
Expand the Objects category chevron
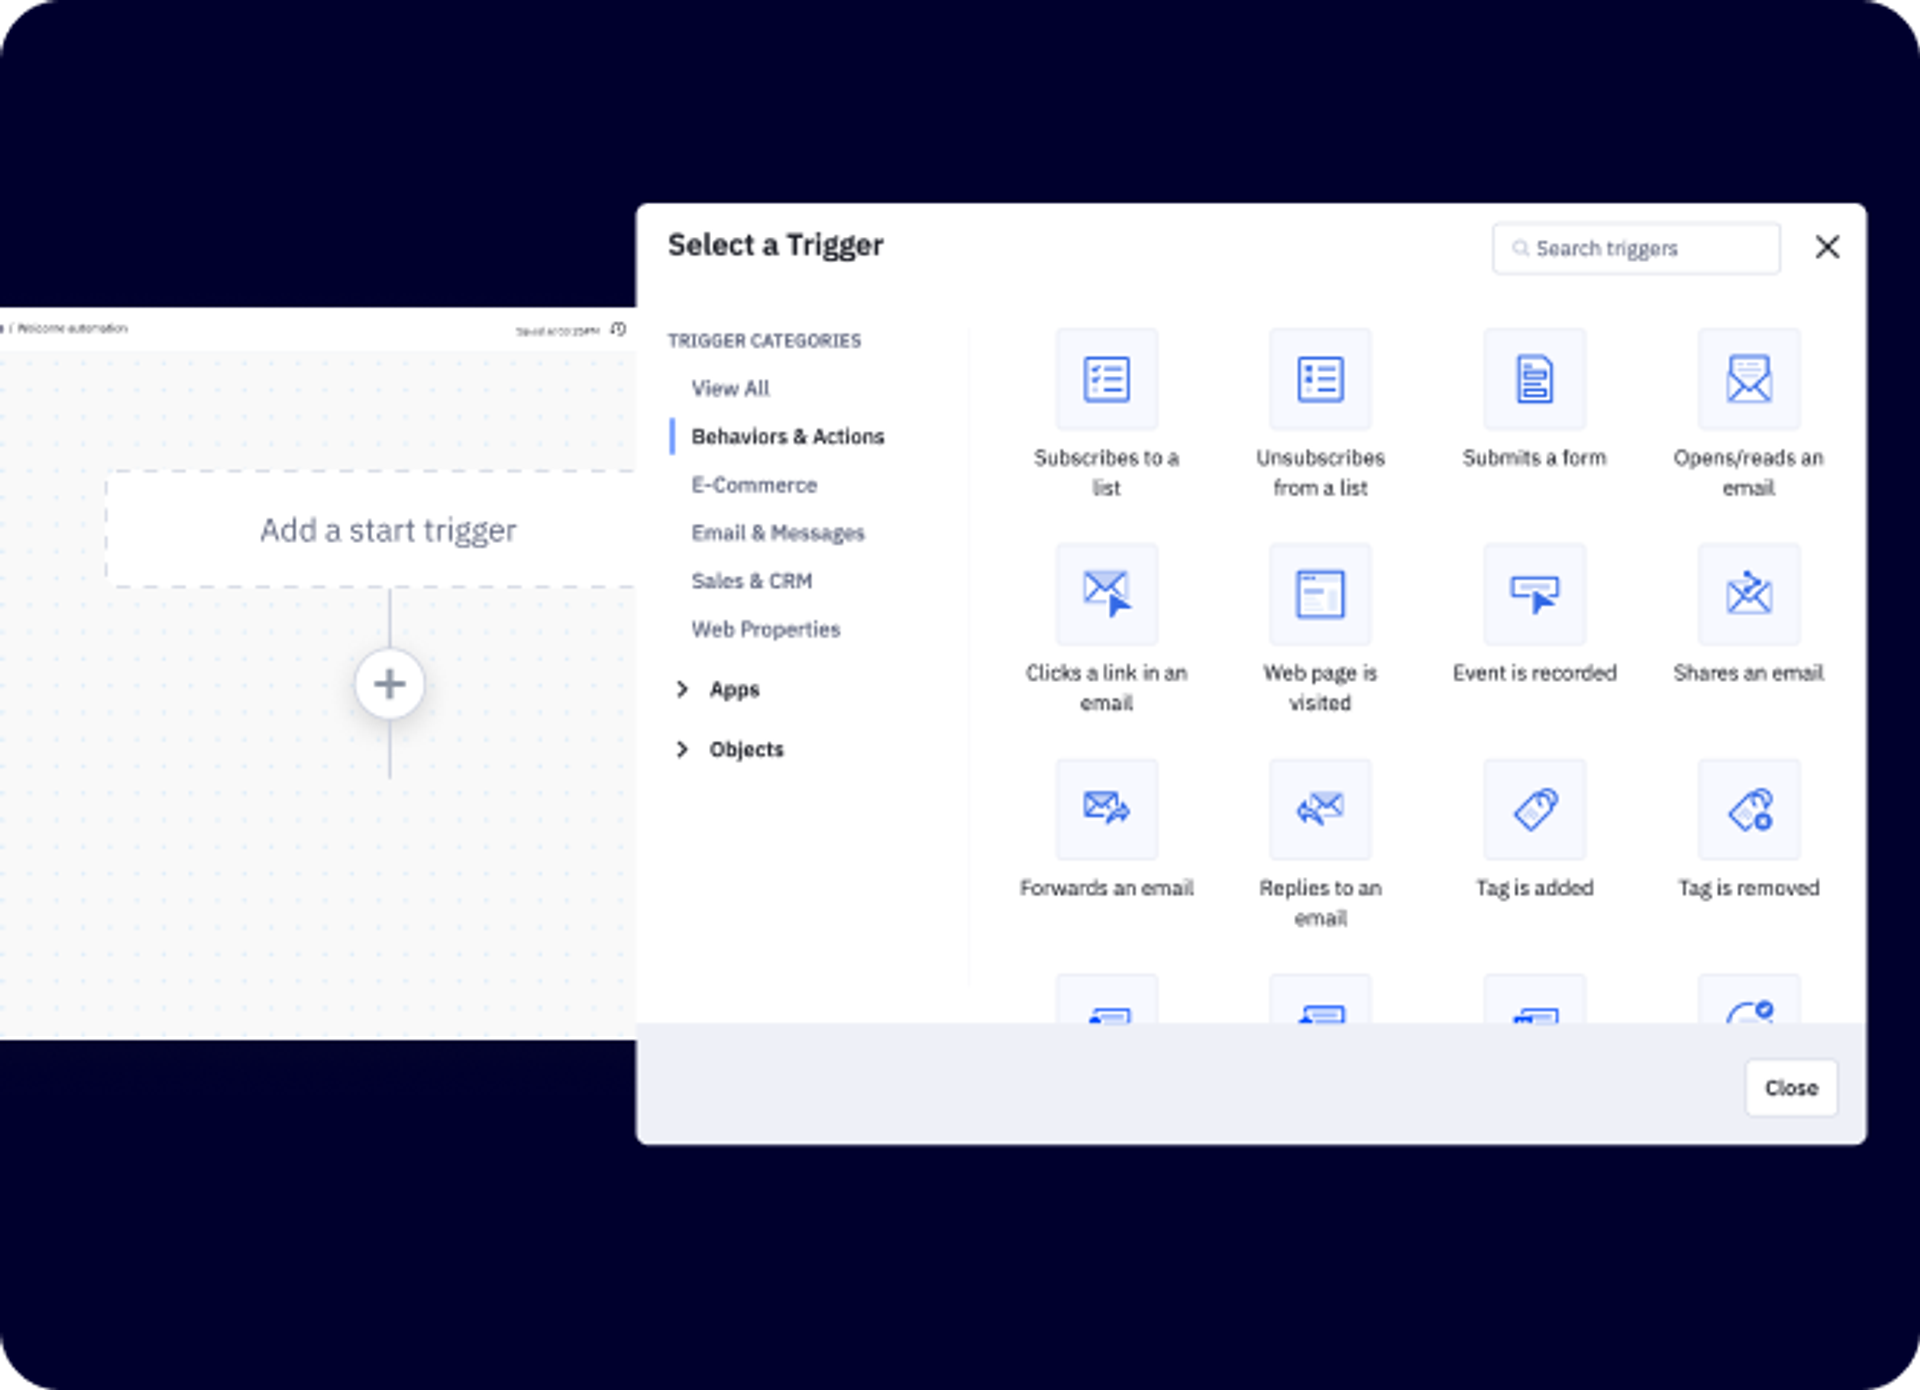pyautogui.click(x=682, y=749)
